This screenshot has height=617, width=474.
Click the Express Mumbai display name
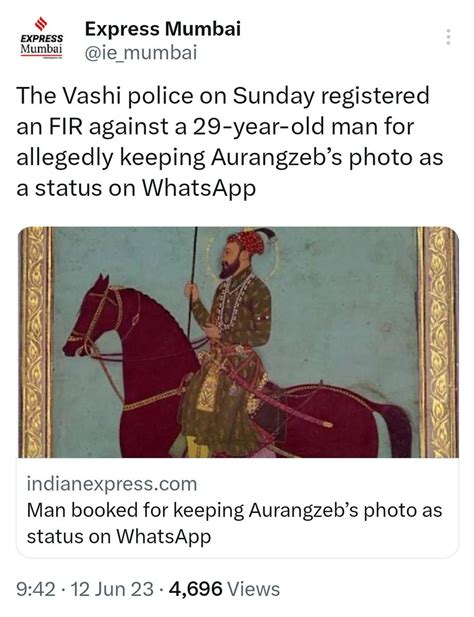click(x=162, y=29)
